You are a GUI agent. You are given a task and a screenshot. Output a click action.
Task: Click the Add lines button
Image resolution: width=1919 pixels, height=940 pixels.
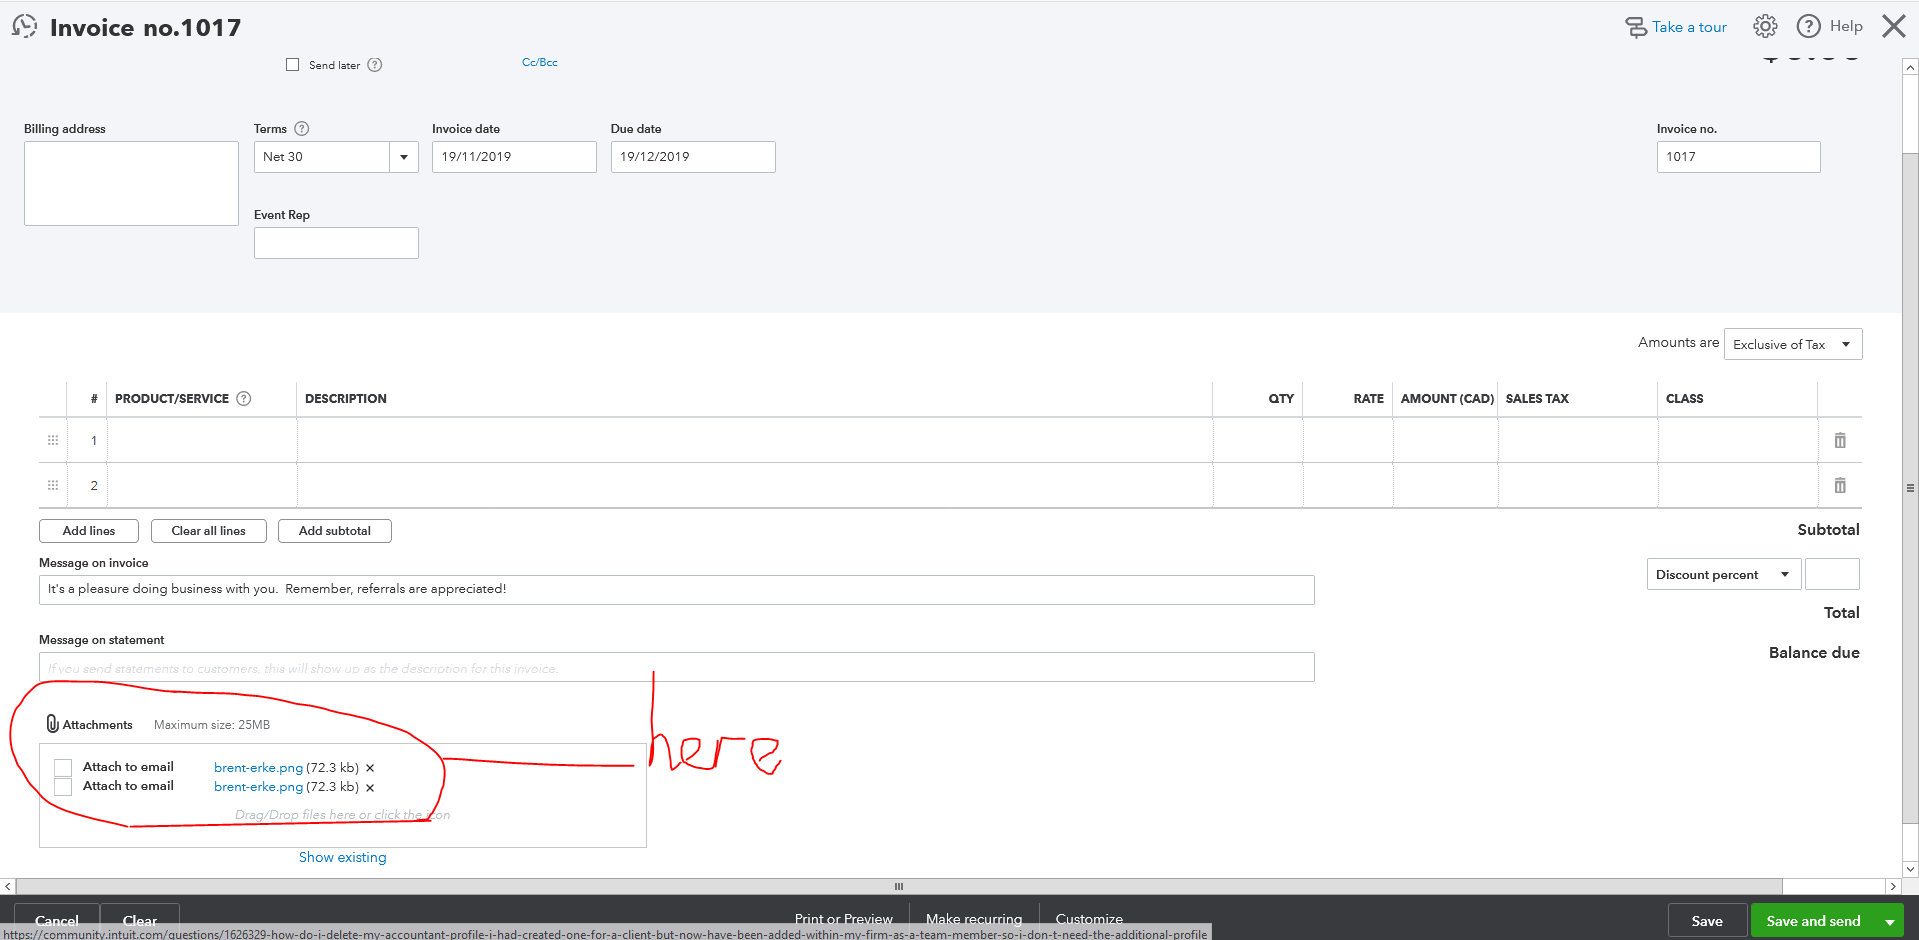[x=89, y=531]
